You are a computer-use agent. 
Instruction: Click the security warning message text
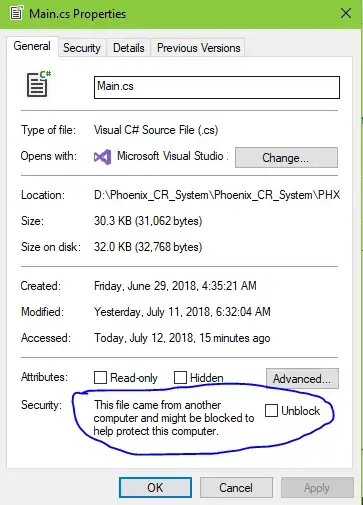point(174,418)
